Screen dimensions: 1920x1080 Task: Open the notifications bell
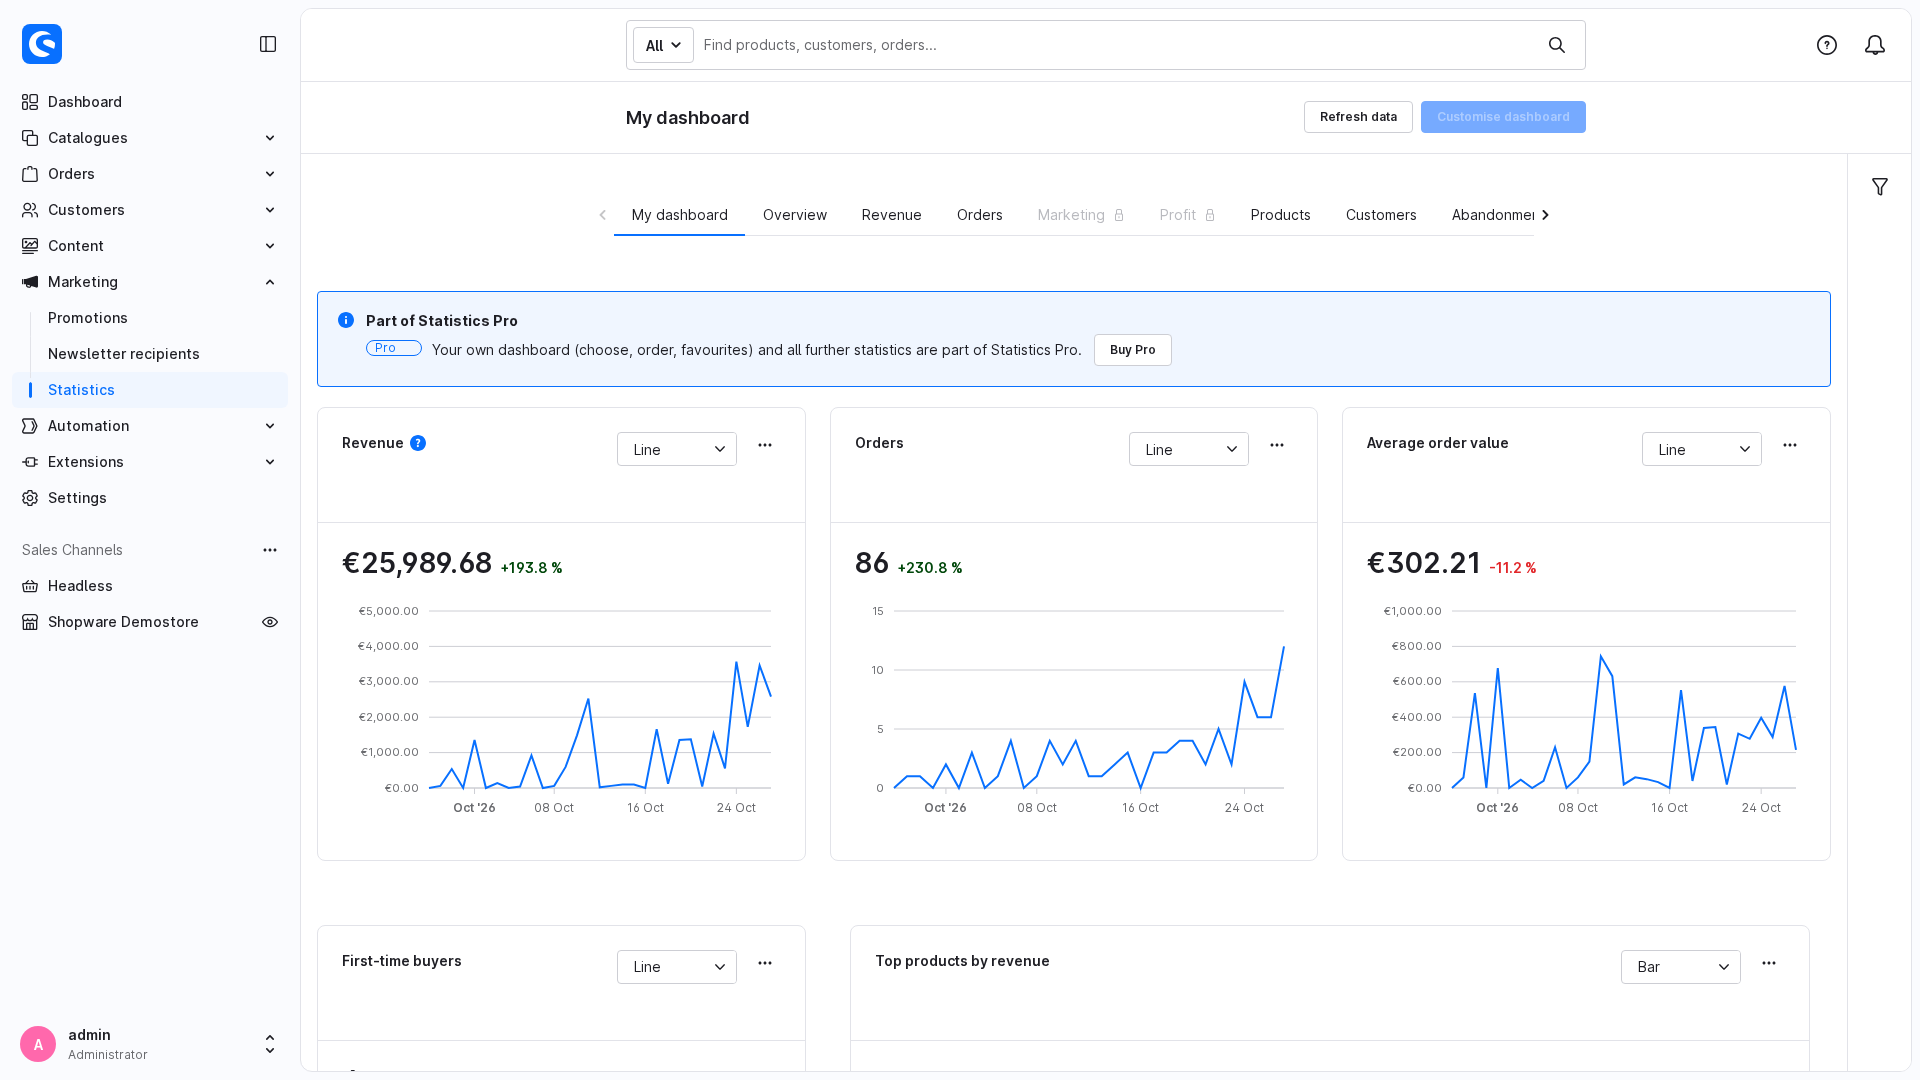click(1875, 45)
